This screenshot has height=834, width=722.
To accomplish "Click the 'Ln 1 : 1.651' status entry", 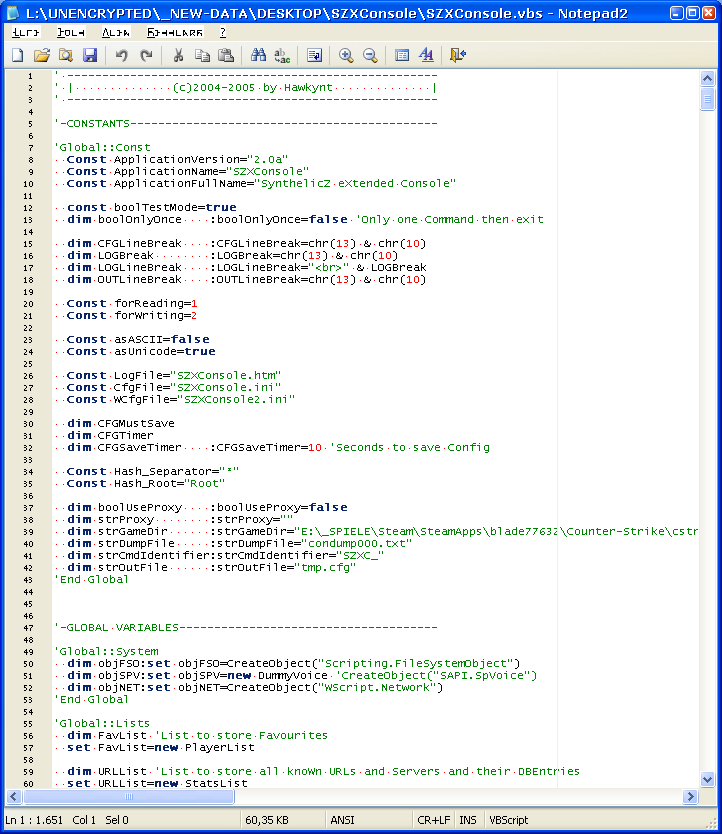I will pos(34,820).
